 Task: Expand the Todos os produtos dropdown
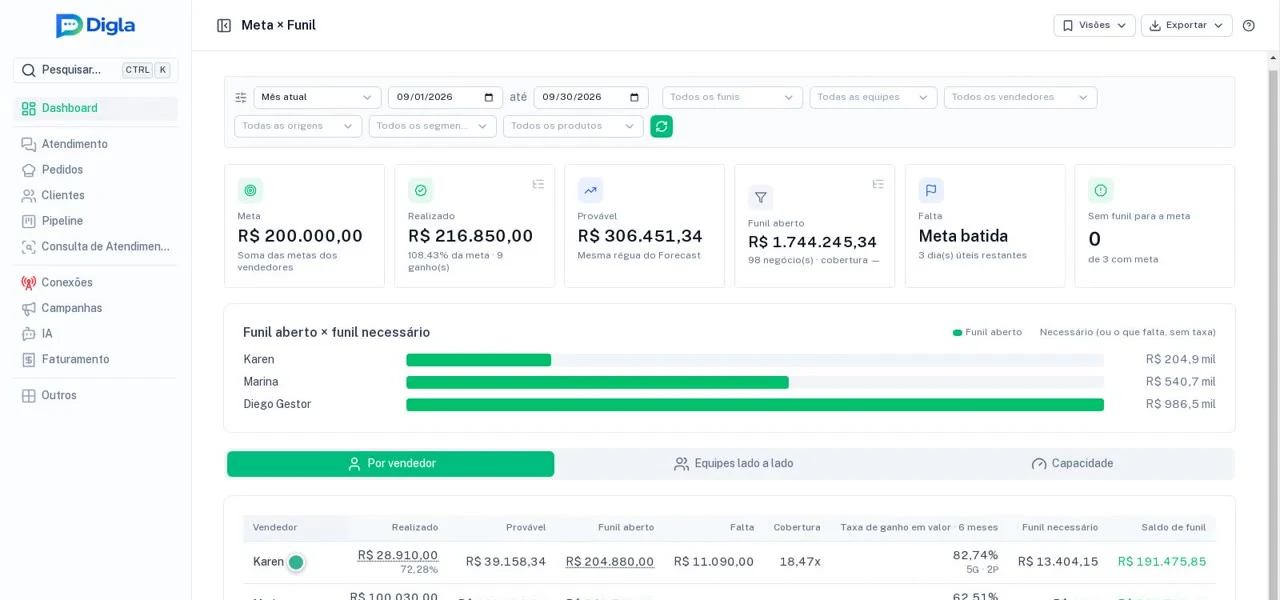pyautogui.click(x=573, y=126)
